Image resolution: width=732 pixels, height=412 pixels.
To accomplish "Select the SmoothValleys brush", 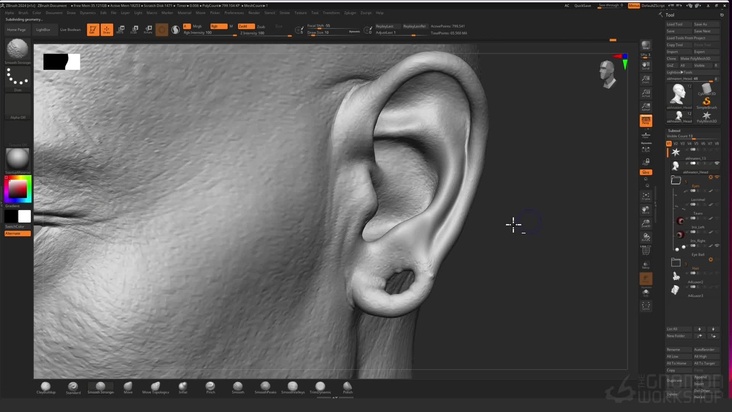I will click(x=293, y=387).
